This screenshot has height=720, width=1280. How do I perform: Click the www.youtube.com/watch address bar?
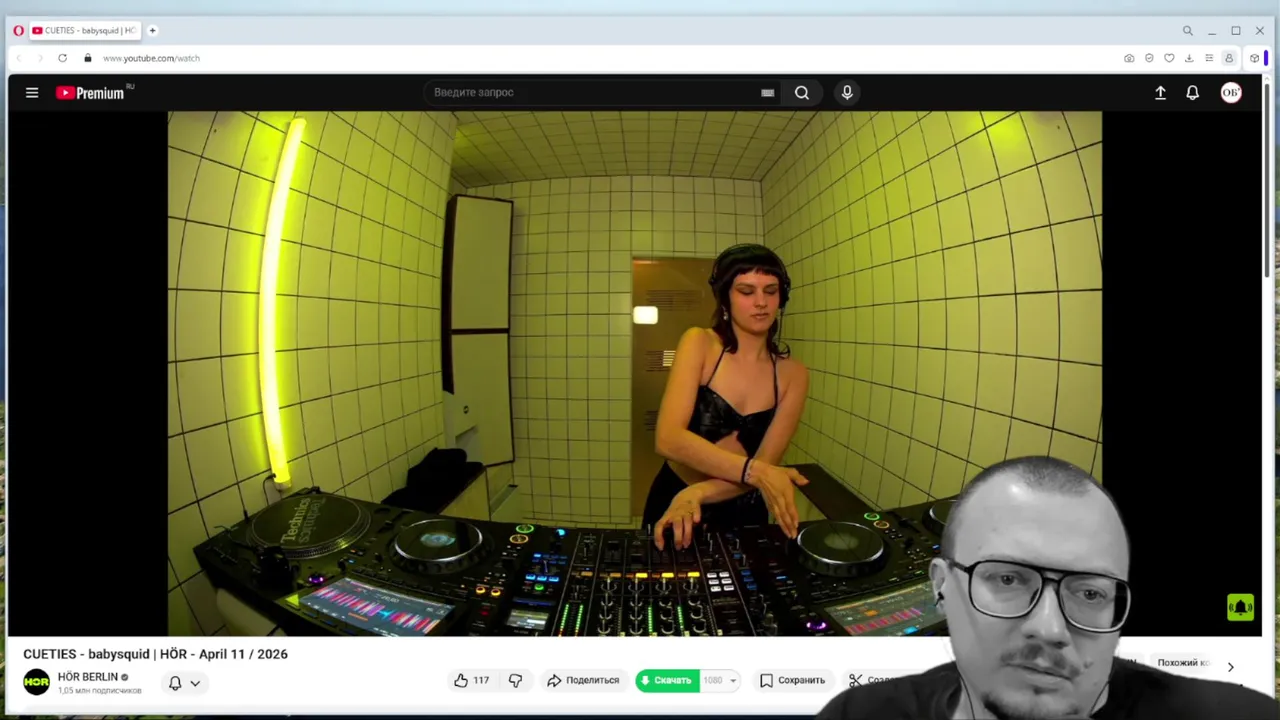click(x=151, y=58)
